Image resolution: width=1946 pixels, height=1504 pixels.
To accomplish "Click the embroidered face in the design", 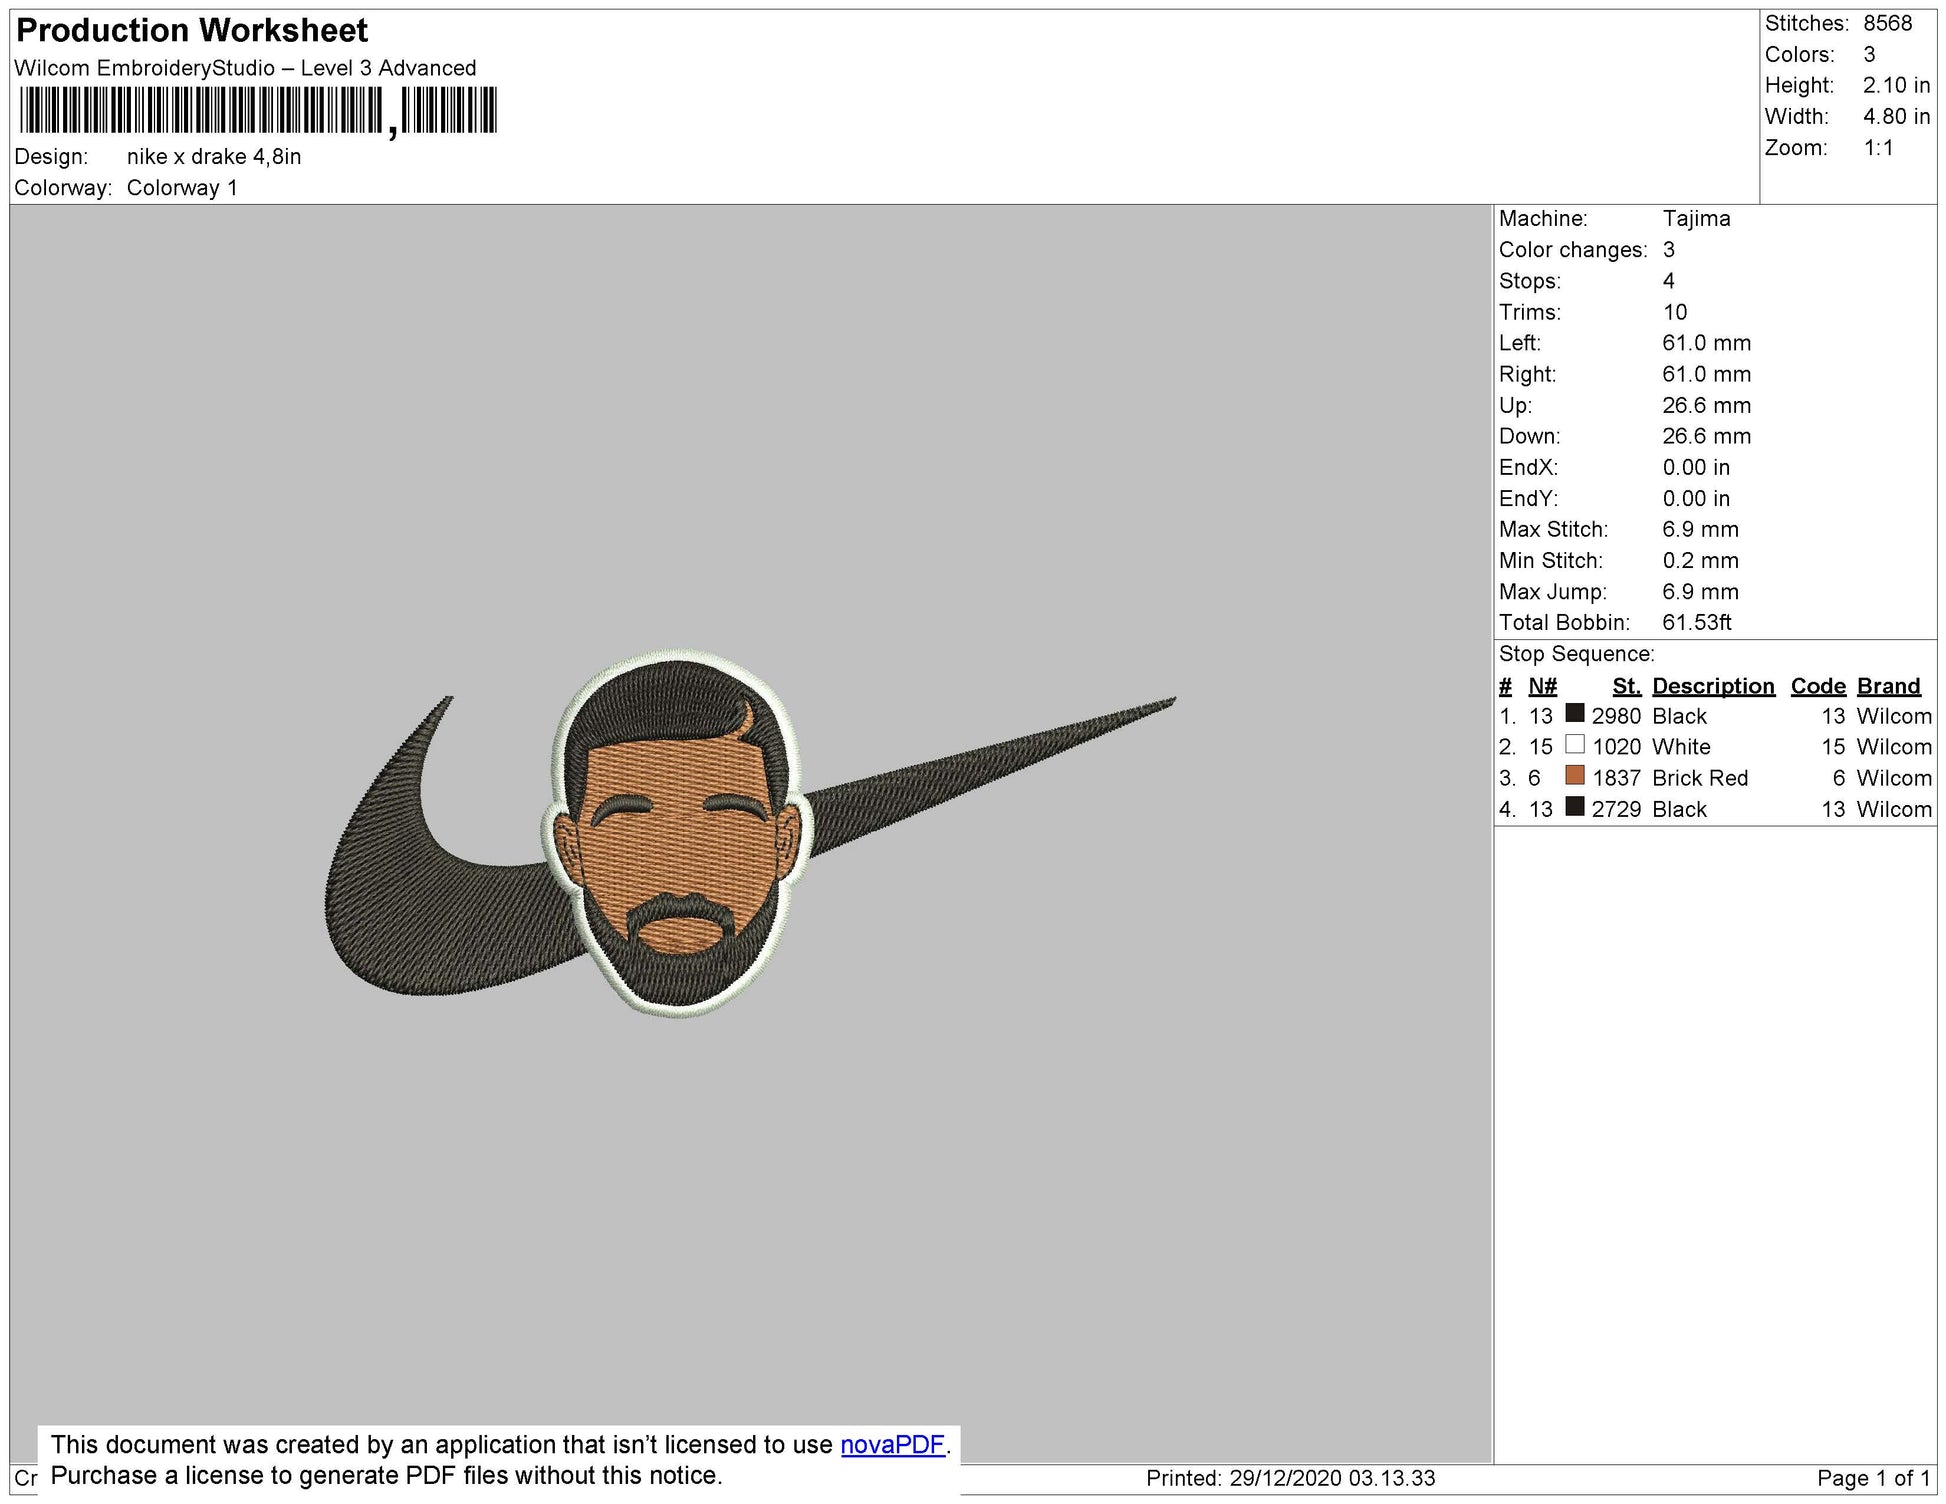I will click(678, 850).
